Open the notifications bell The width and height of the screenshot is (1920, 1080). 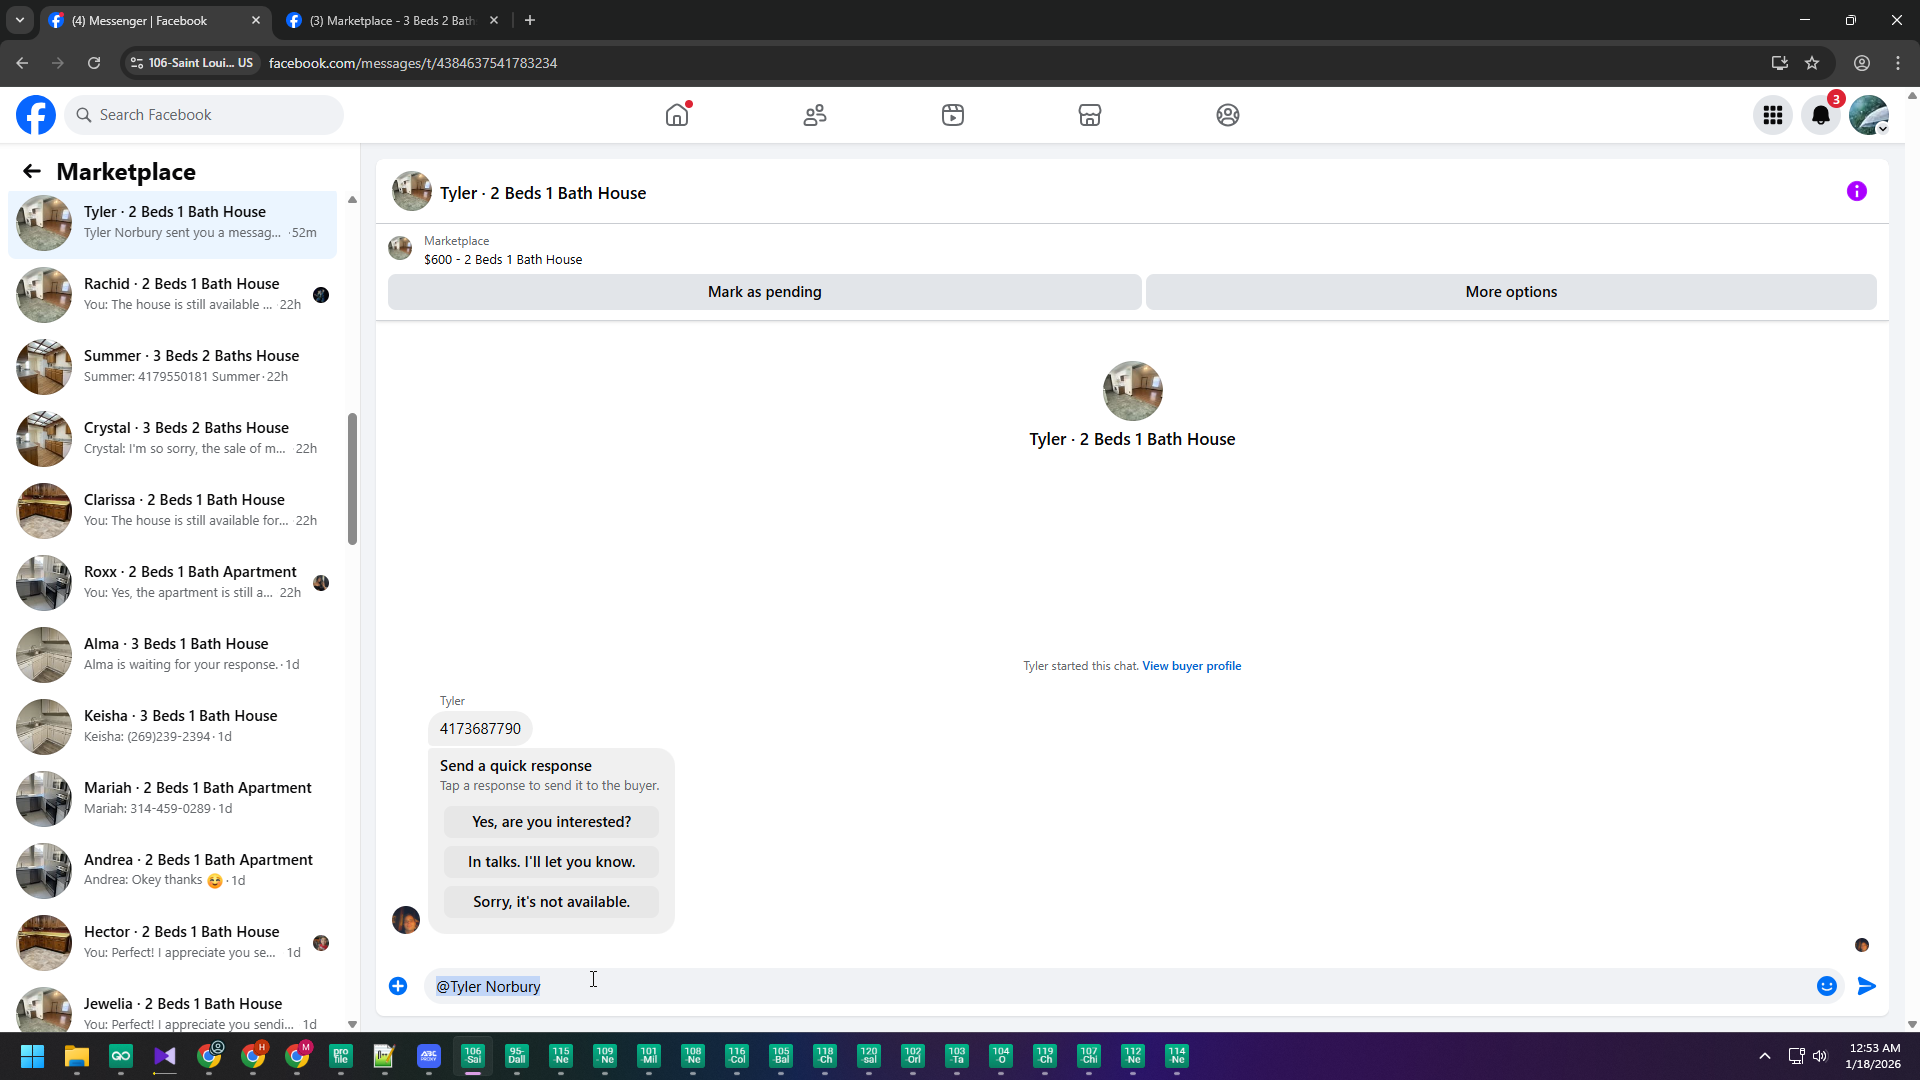coord(1821,115)
